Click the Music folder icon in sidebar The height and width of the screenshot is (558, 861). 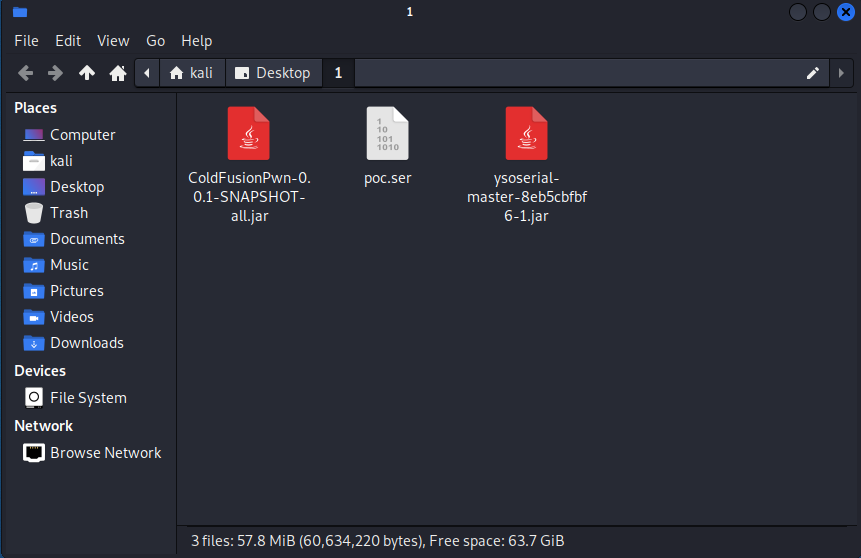point(33,265)
